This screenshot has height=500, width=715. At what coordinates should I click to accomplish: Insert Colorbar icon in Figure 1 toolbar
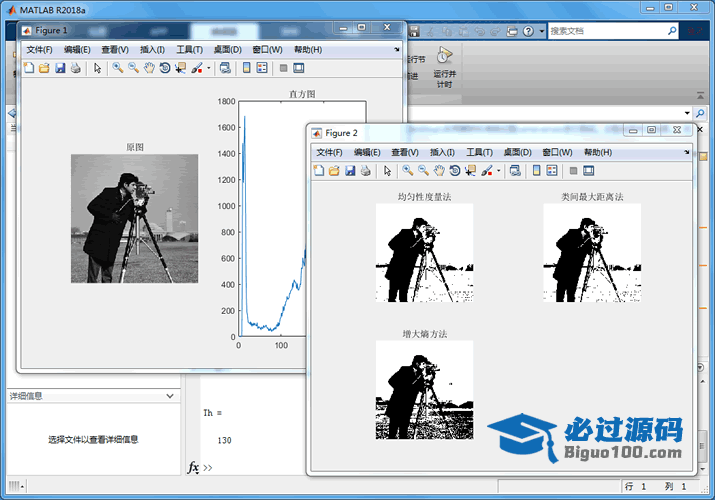(246, 68)
